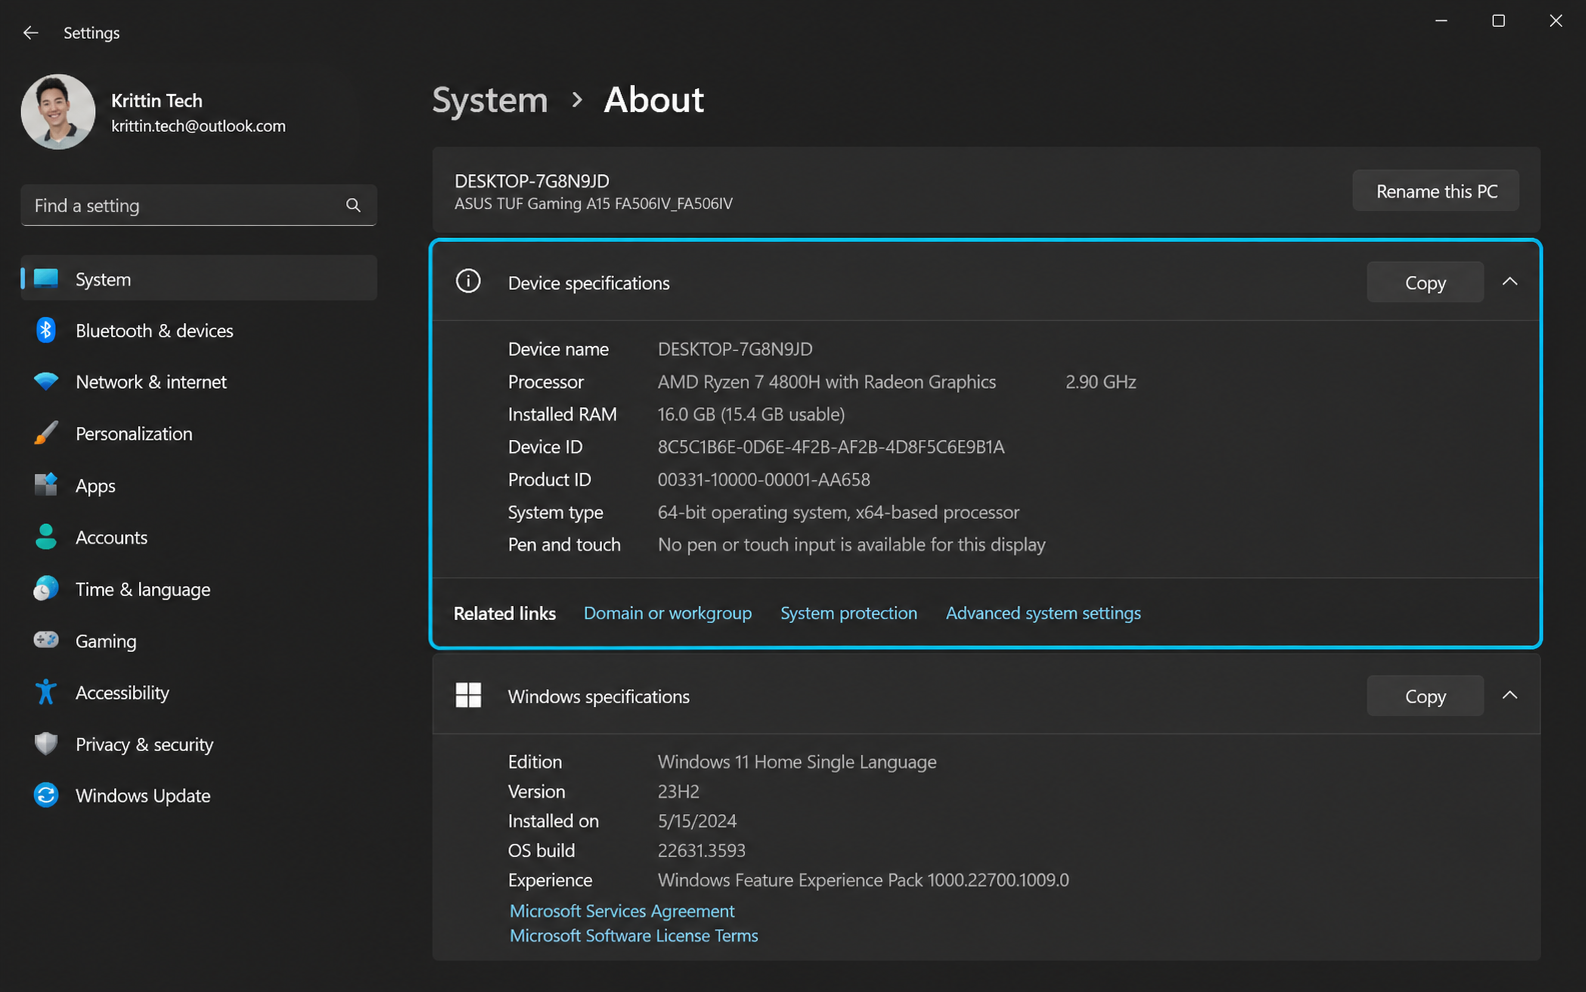Viewport: 1586px width, 992px height.
Task: Open Krittin Tech profile picture
Action: coord(58,112)
